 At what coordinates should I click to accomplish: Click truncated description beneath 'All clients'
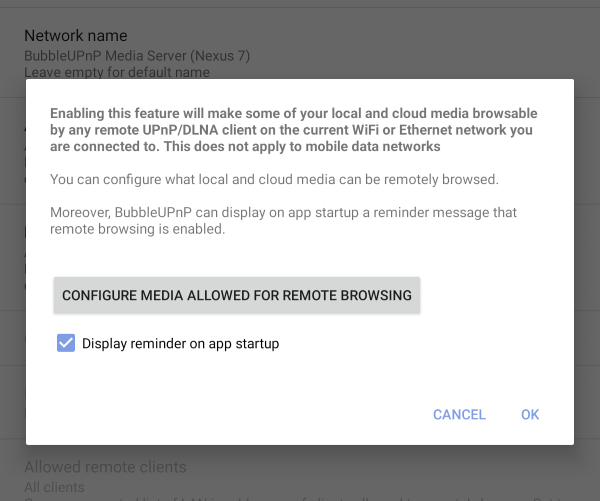[x=300, y=498]
